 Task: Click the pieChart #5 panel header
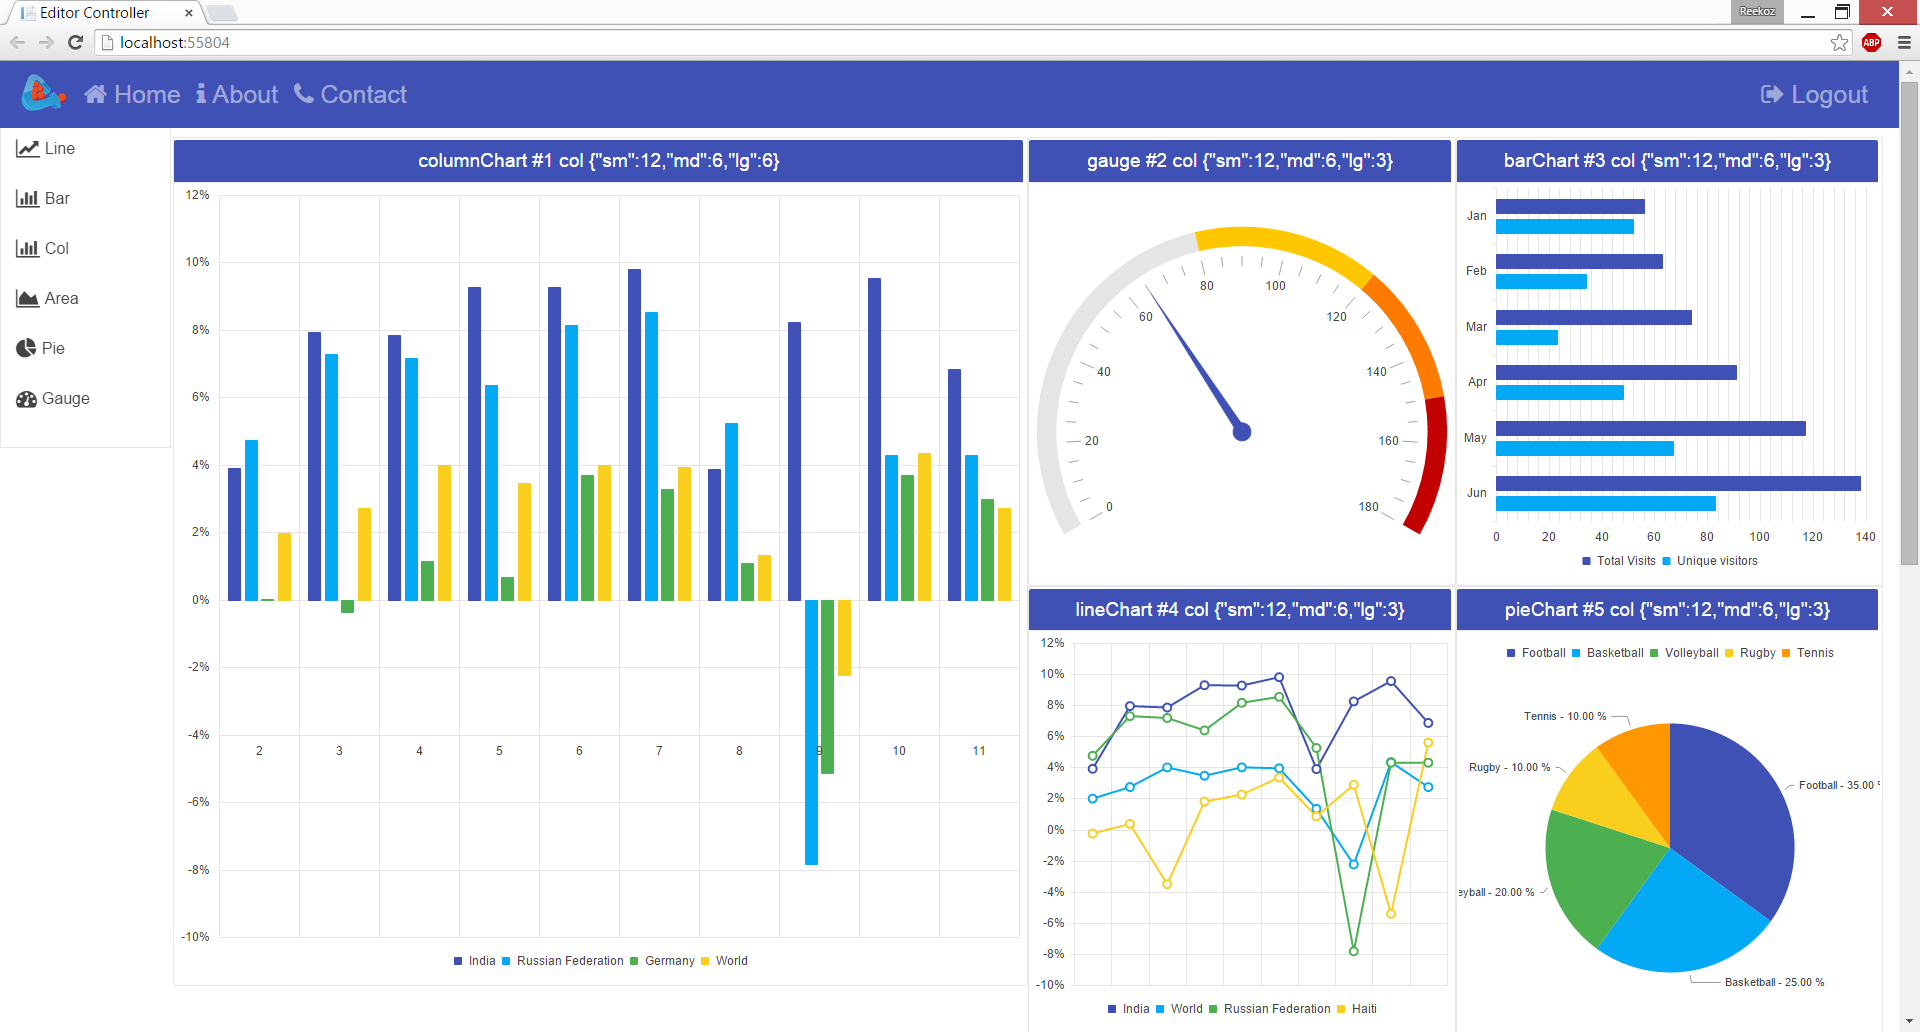pyautogui.click(x=1667, y=610)
